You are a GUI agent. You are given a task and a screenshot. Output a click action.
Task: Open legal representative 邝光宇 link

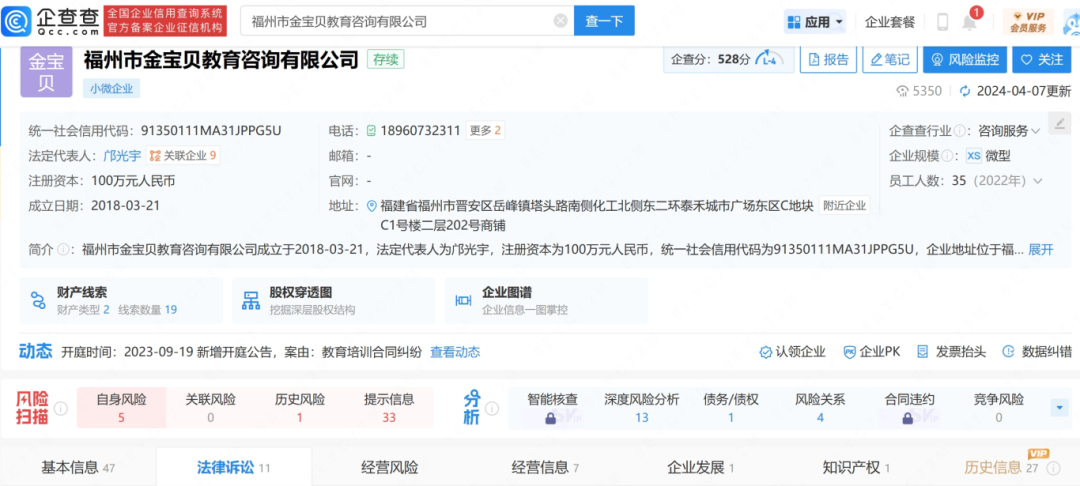pyautogui.click(x=122, y=156)
